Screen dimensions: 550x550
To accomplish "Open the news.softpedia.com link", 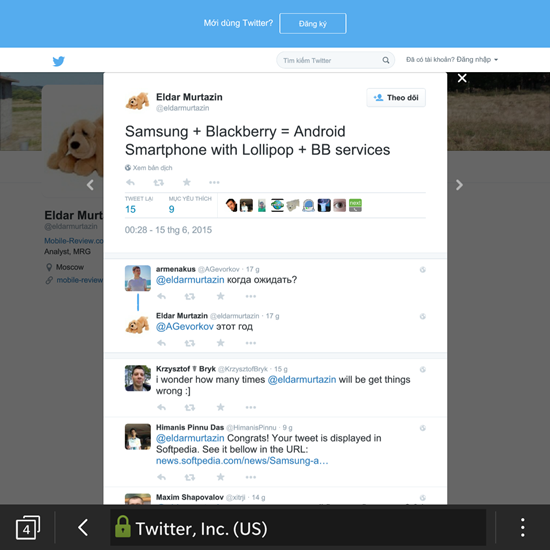I will [242, 461].
